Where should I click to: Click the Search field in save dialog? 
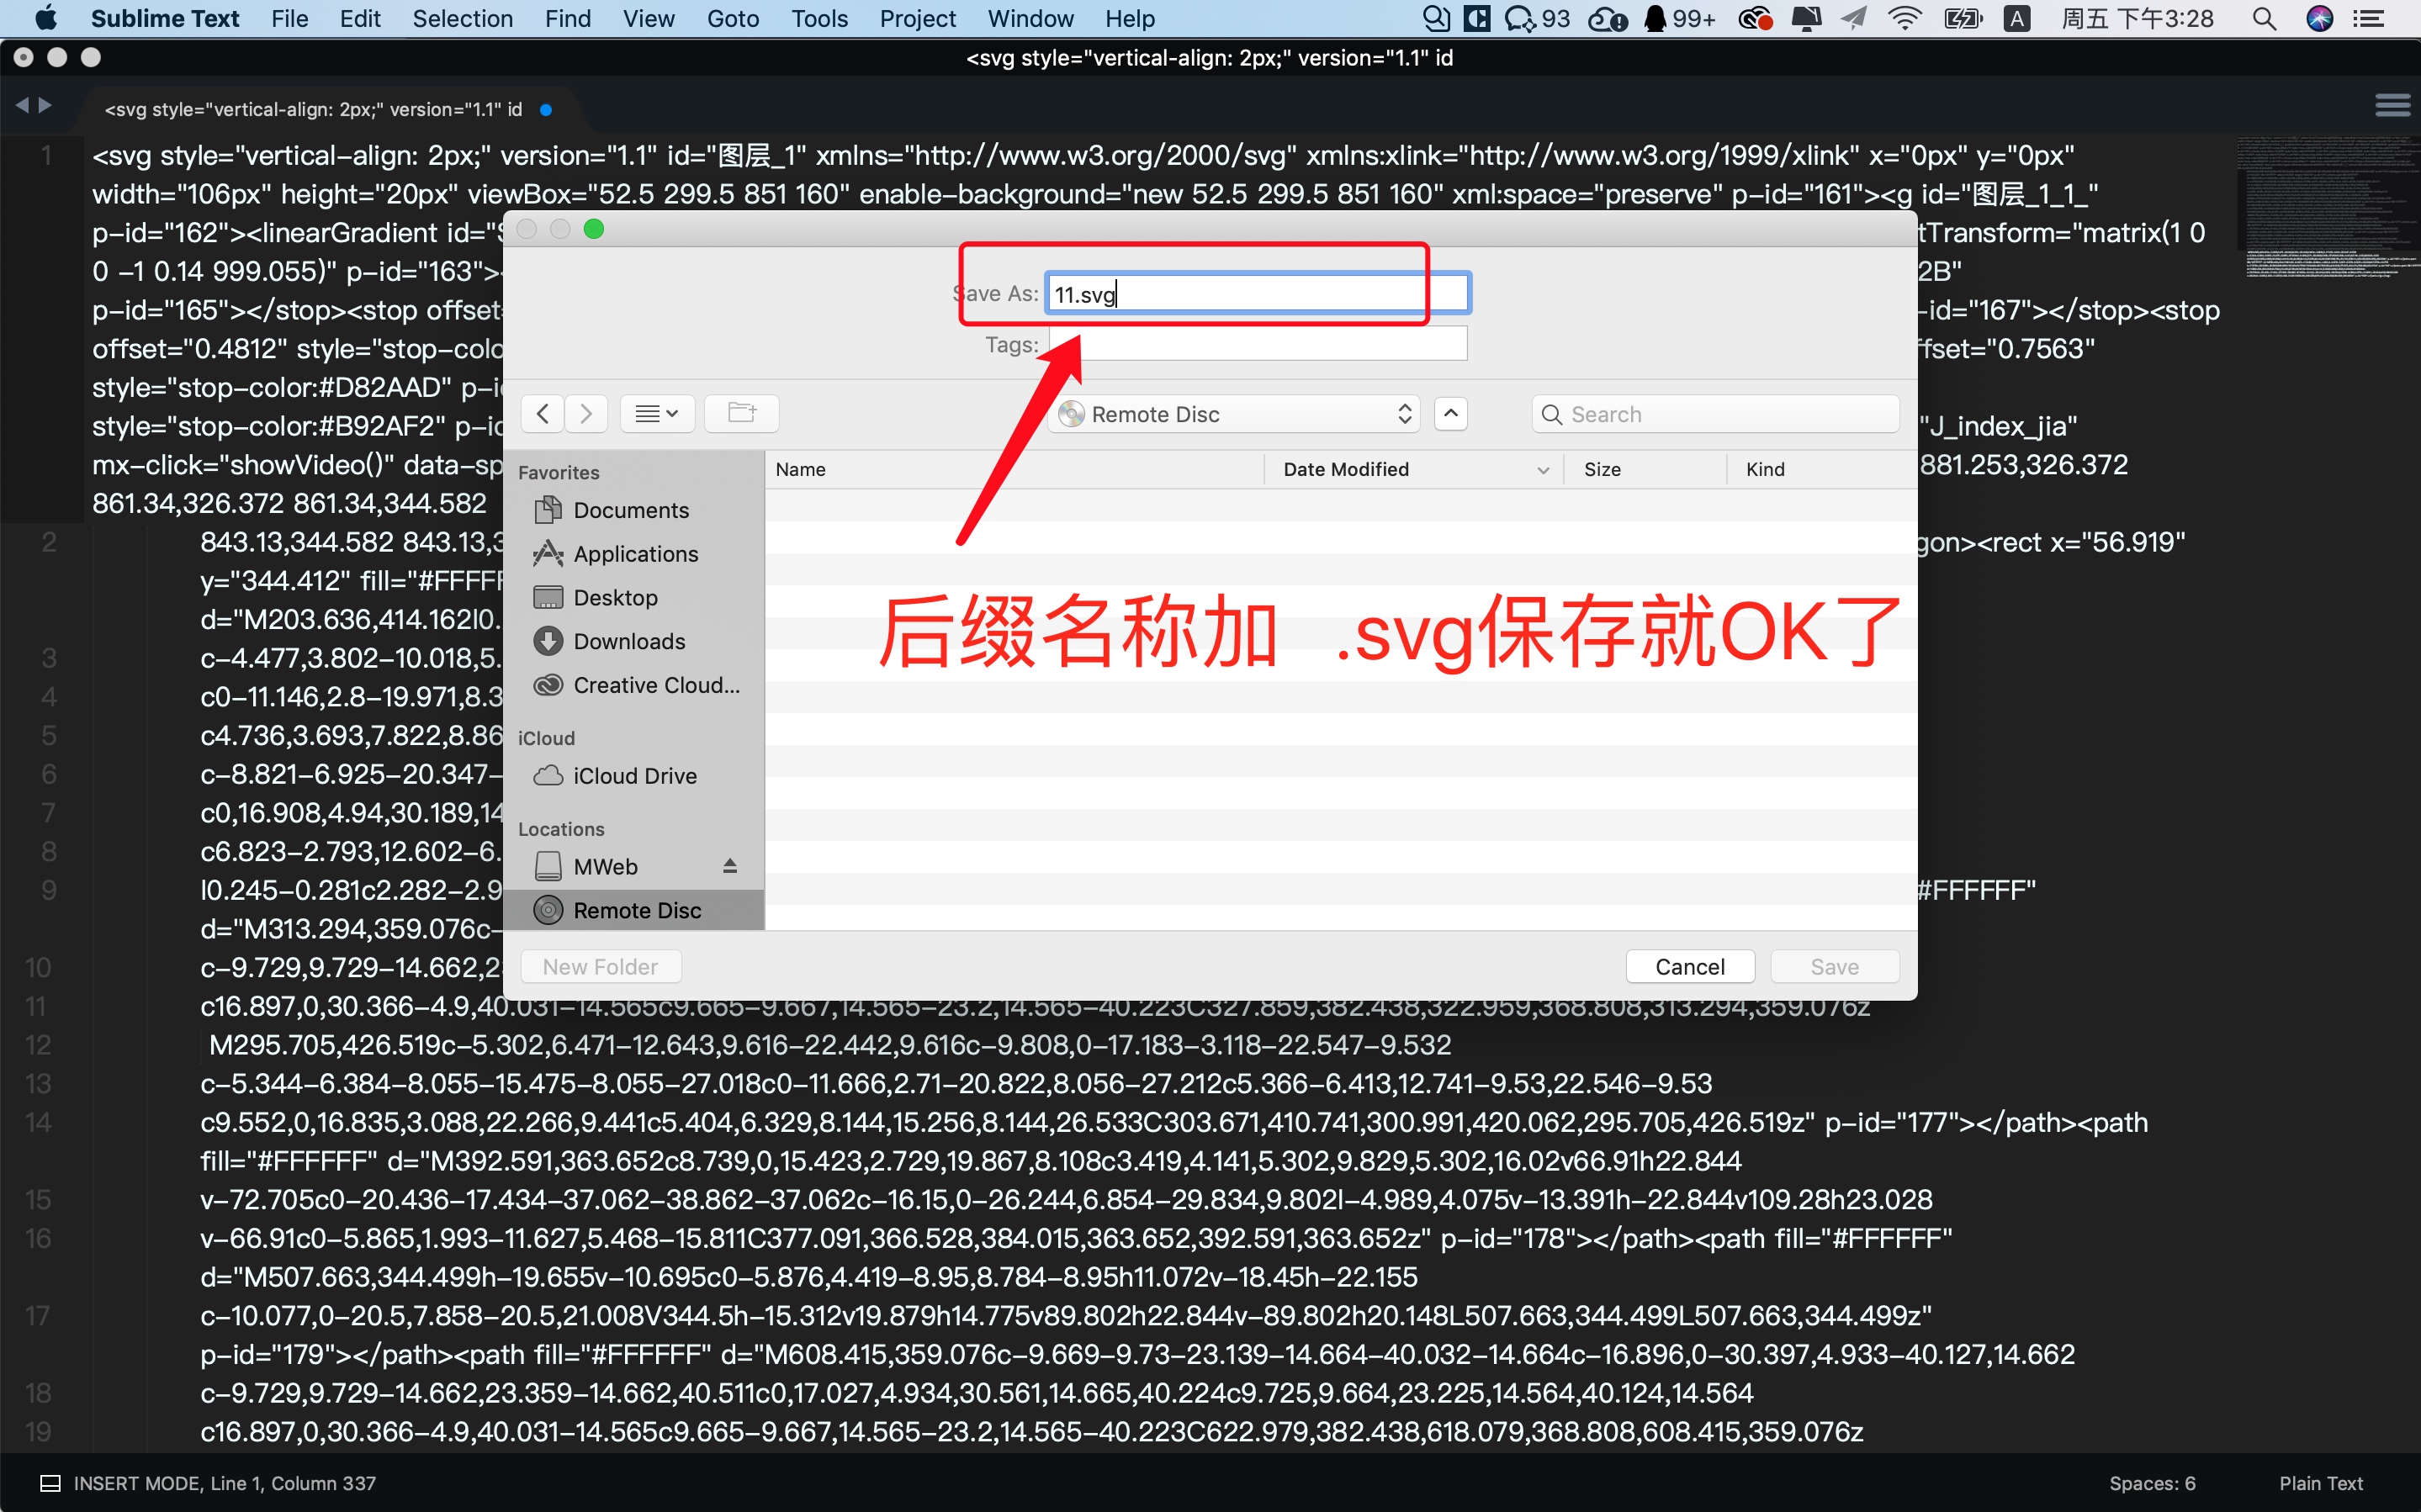1715,414
